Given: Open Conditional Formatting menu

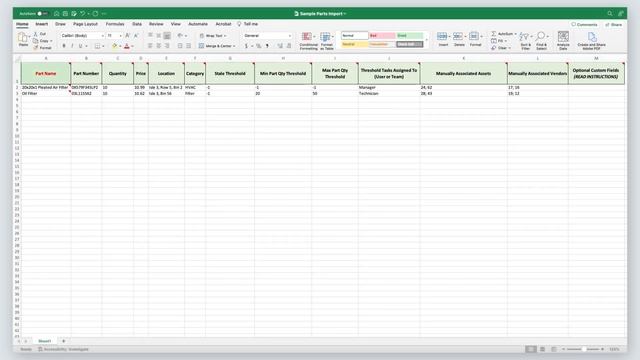Looking at the screenshot, I should [x=308, y=41].
